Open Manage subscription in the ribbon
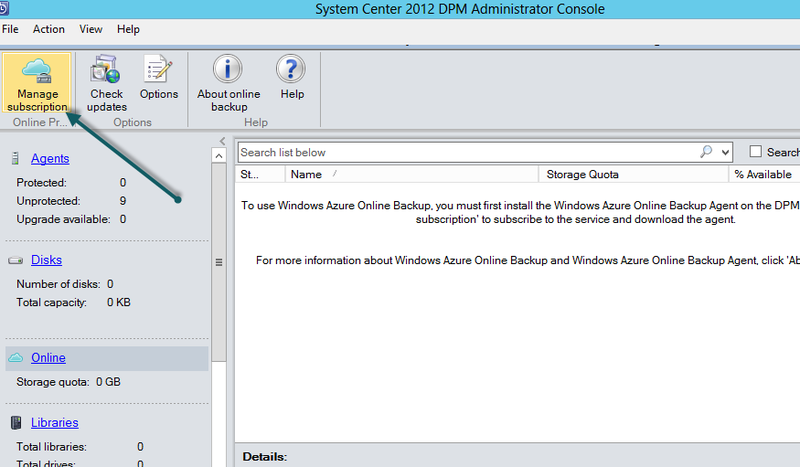Screen dimensions: 800x467 click(x=37, y=83)
